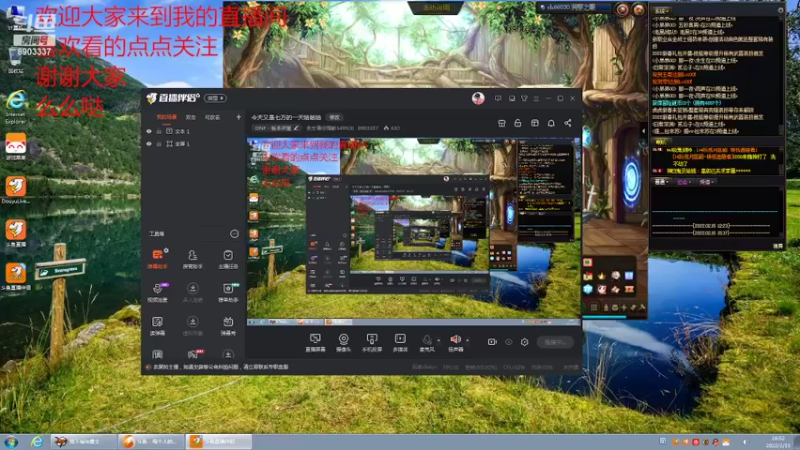The width and height of the screenshot is (800, 450).
Task: Switch to the second scene tab
Action: (x=190, y=117)
